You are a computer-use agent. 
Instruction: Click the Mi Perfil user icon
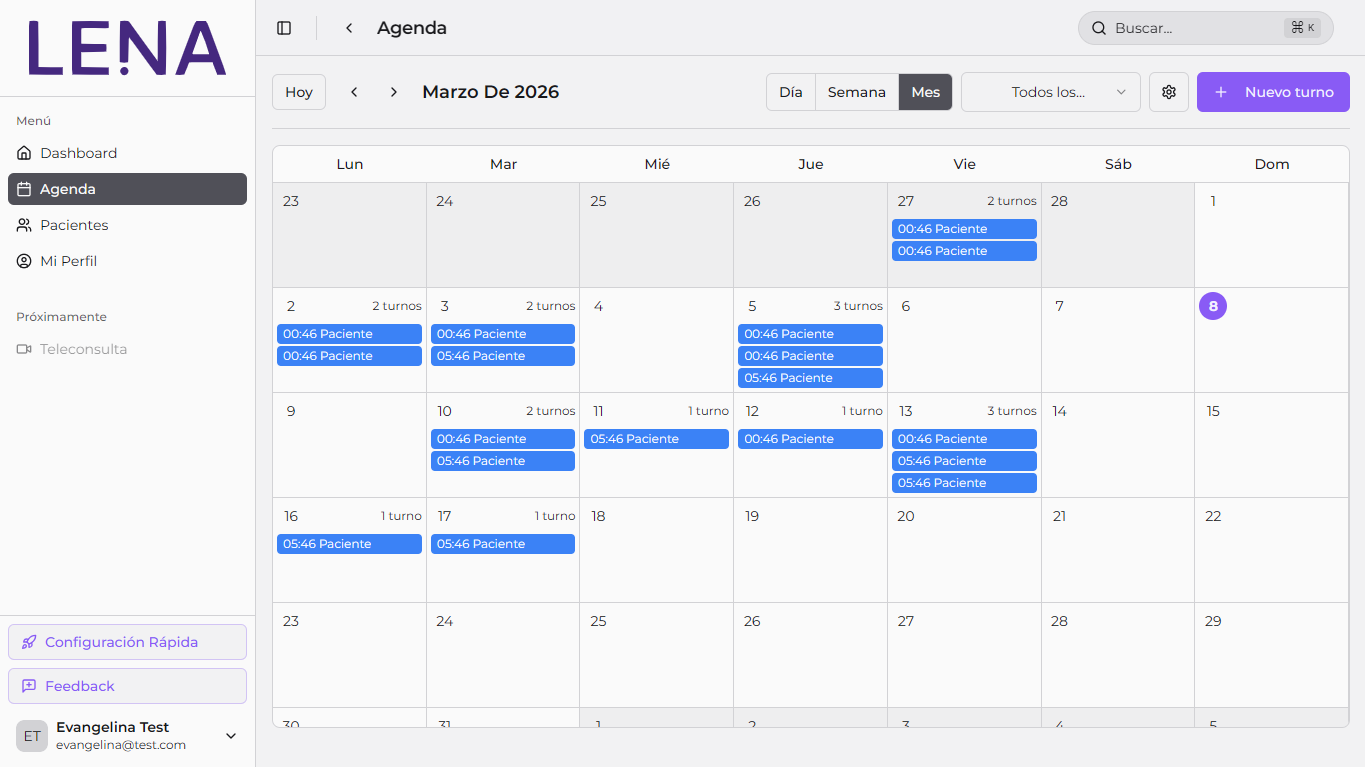coord(24,261)
